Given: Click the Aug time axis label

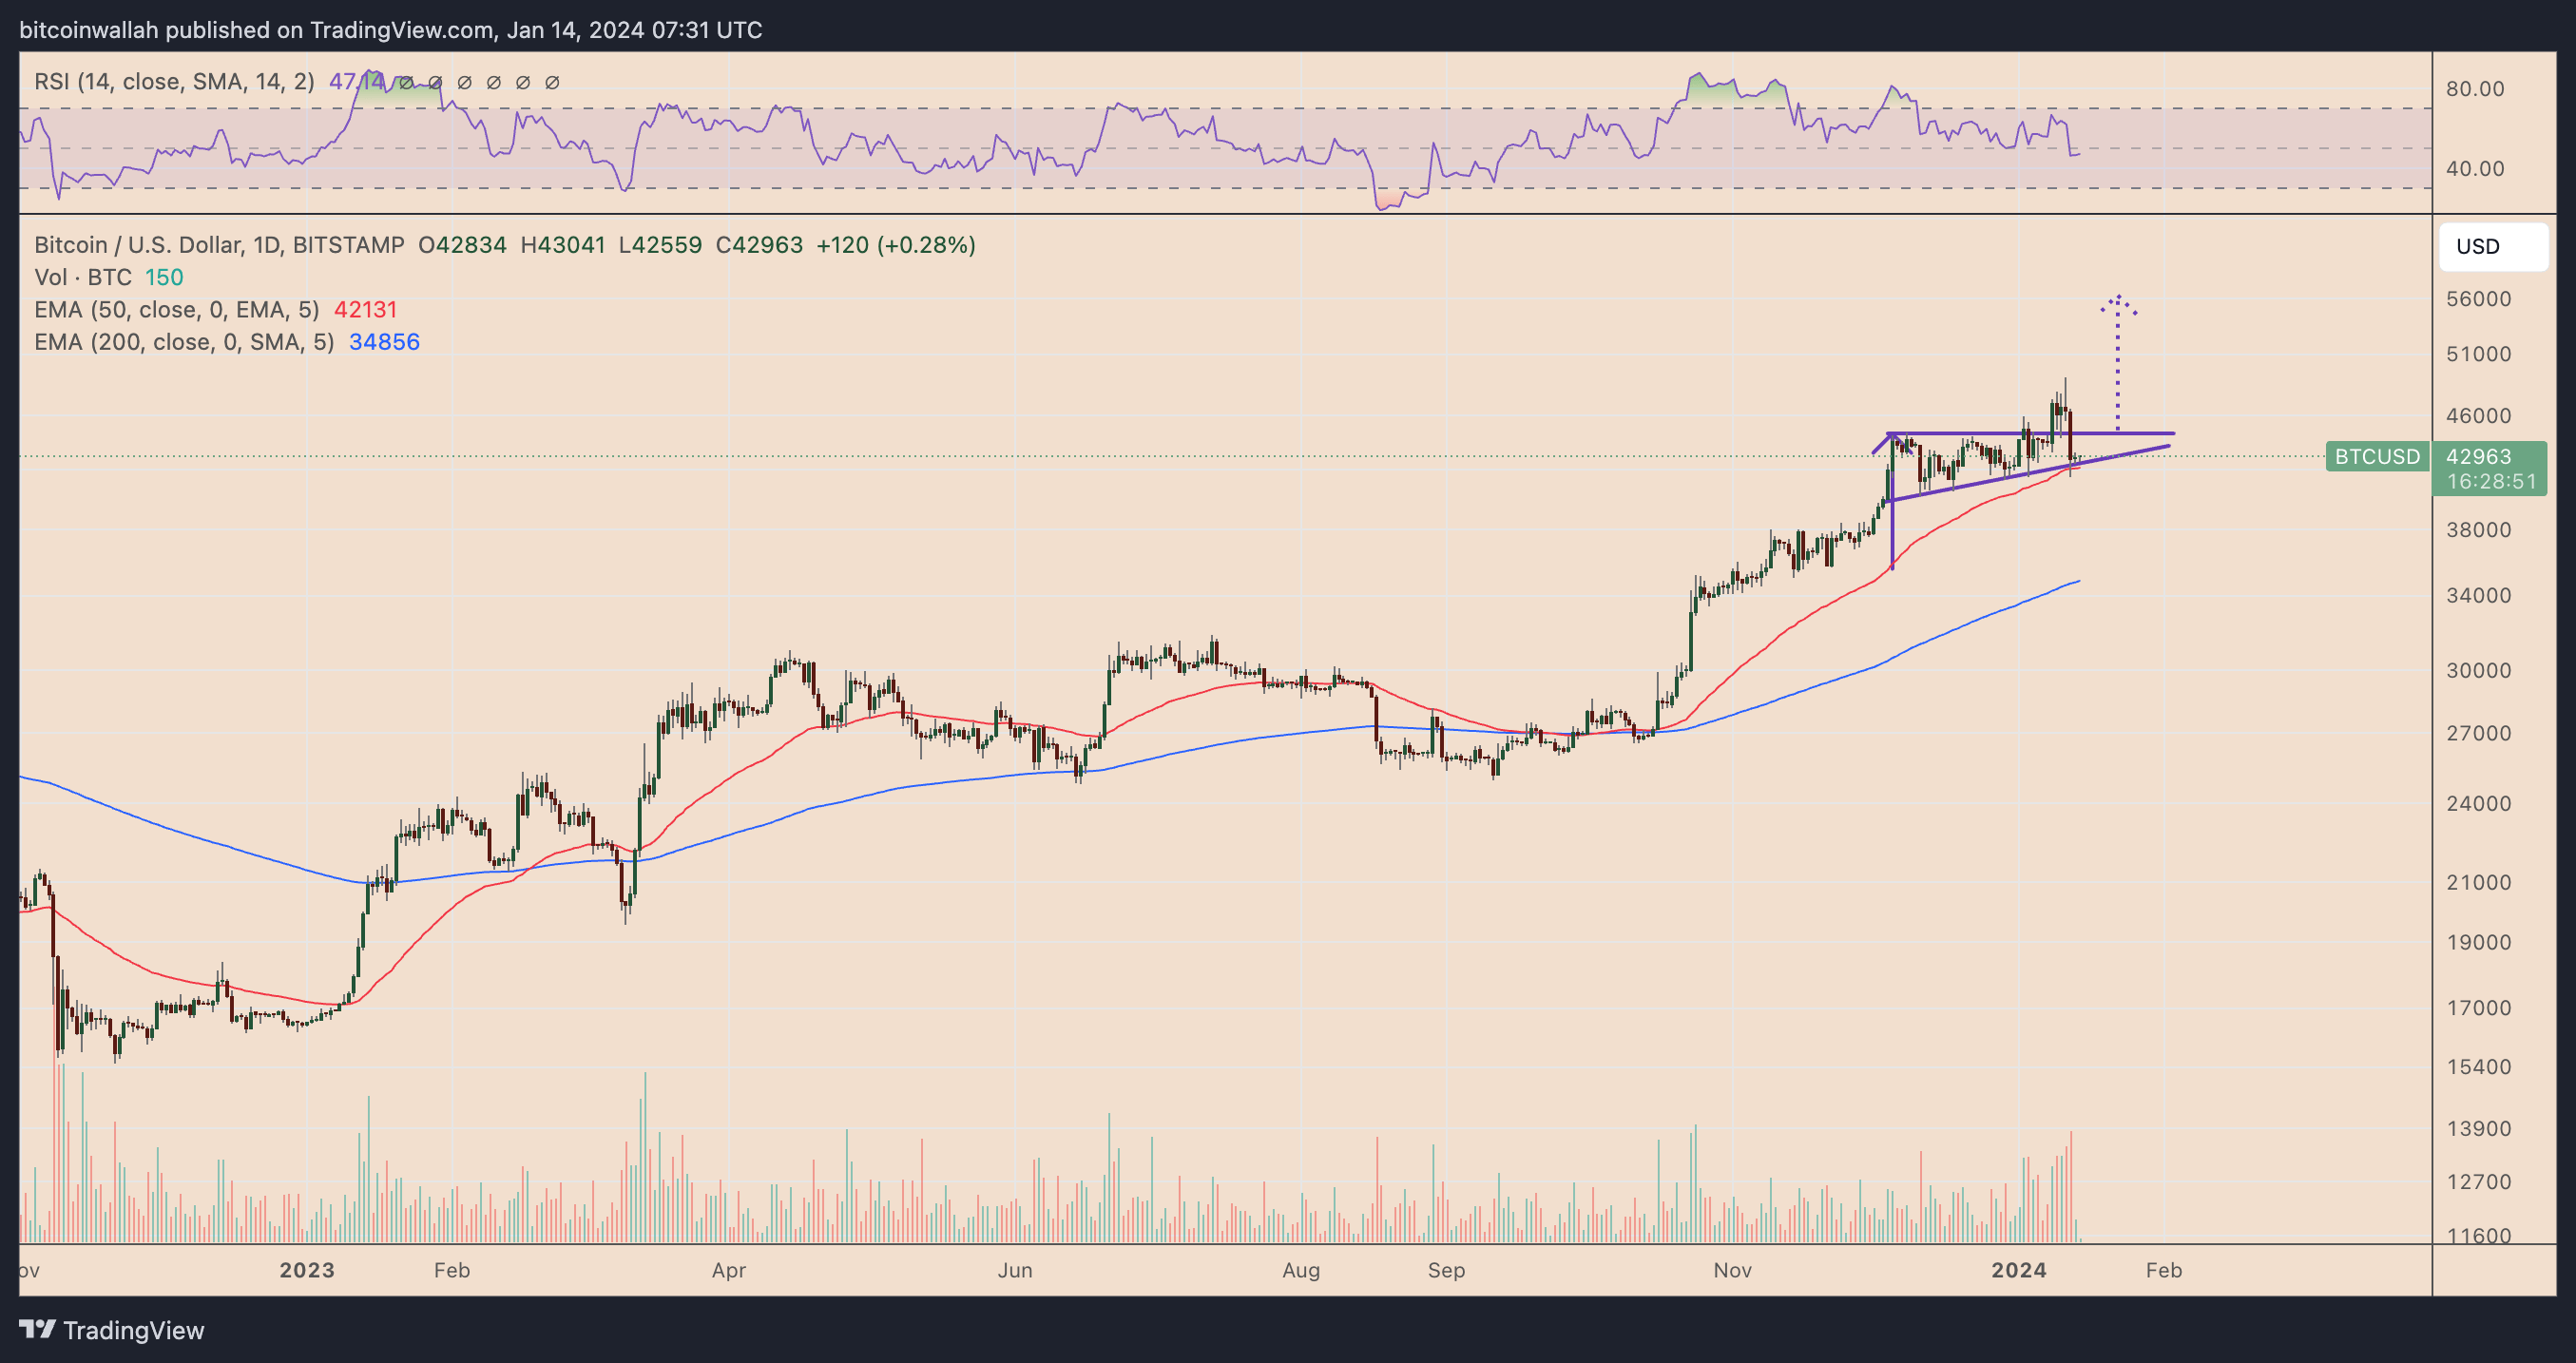Looking at the screenshot, I should 1301,1271.
